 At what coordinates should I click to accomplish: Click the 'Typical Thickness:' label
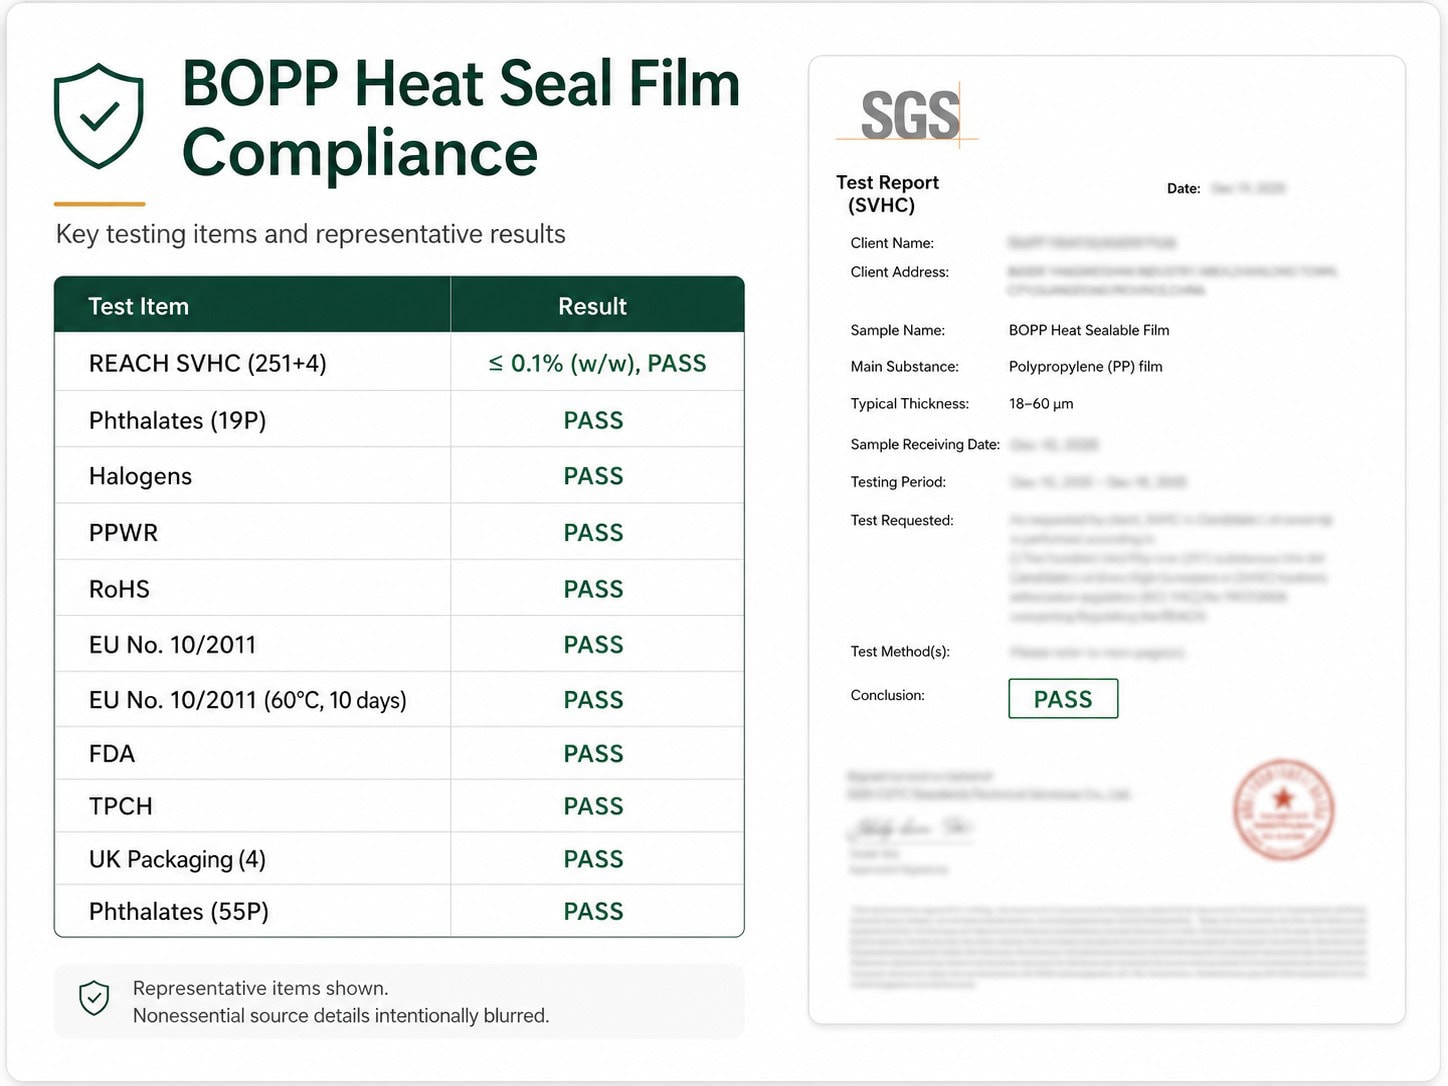[909, 404]
